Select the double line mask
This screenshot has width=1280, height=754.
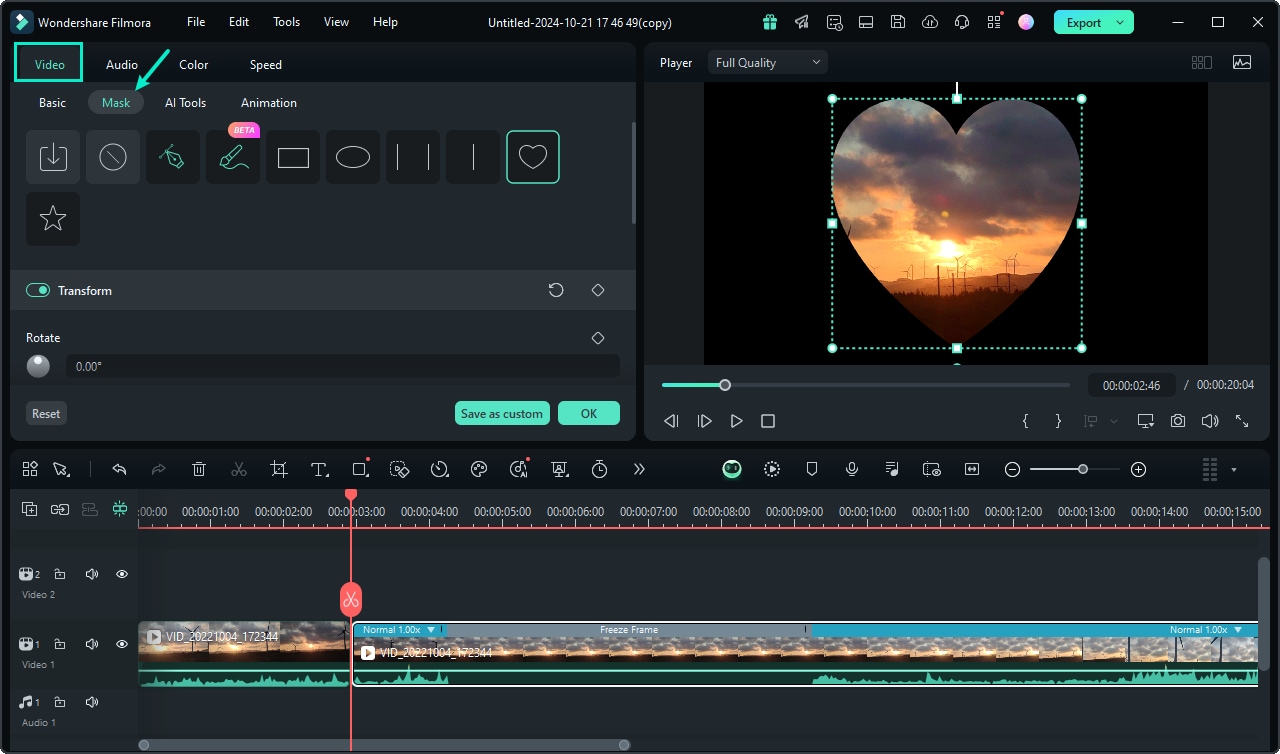coord(413,157)
